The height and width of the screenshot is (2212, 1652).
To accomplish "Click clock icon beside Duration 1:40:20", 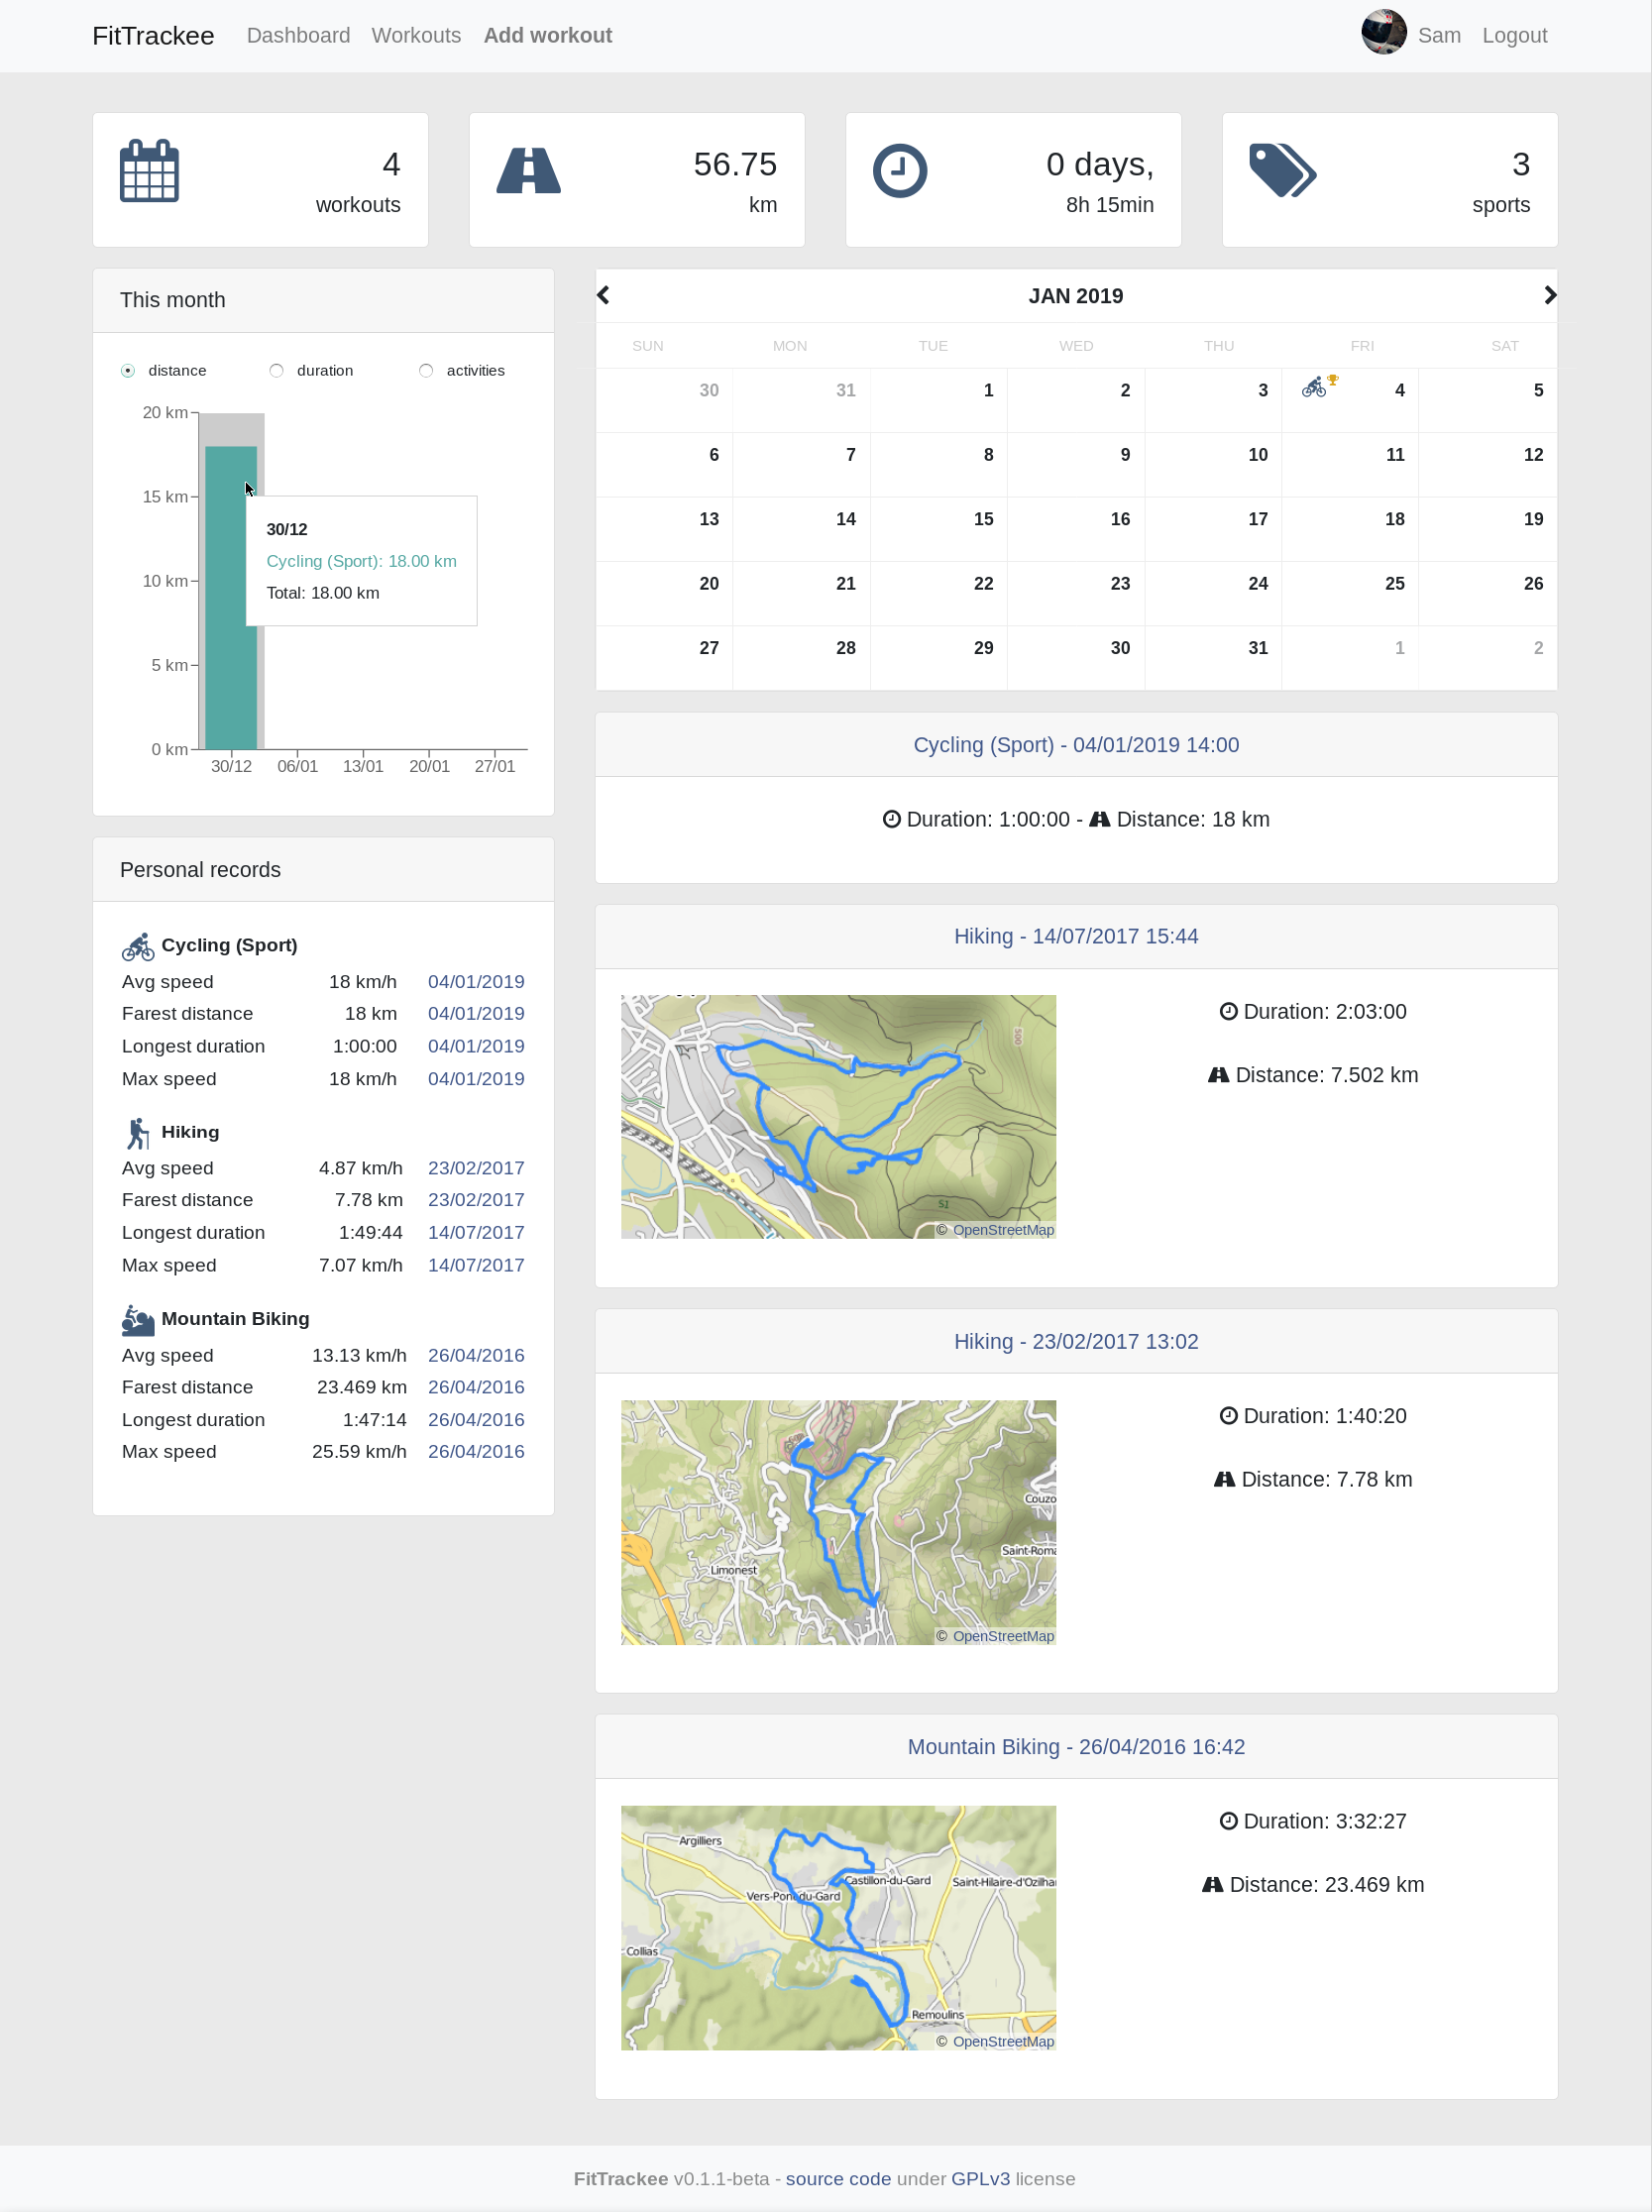I will tap(1228, 1416).
